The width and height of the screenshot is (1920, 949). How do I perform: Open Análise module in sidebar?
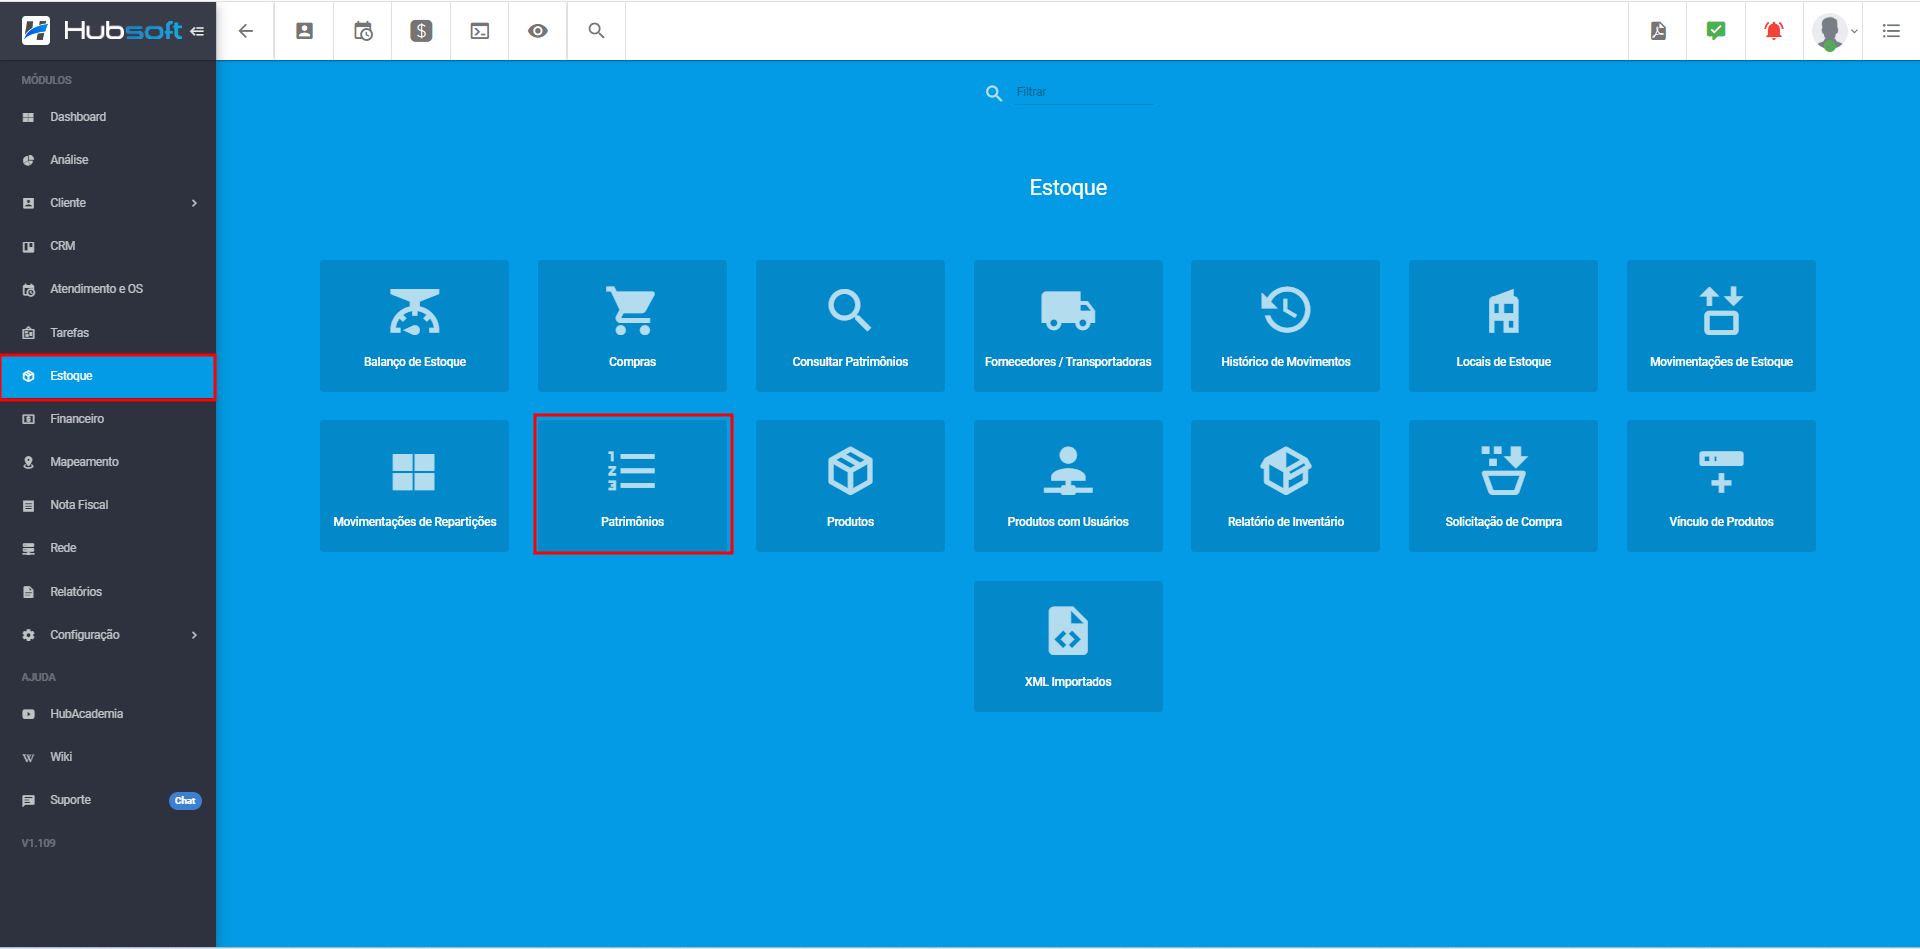(108, 160)
